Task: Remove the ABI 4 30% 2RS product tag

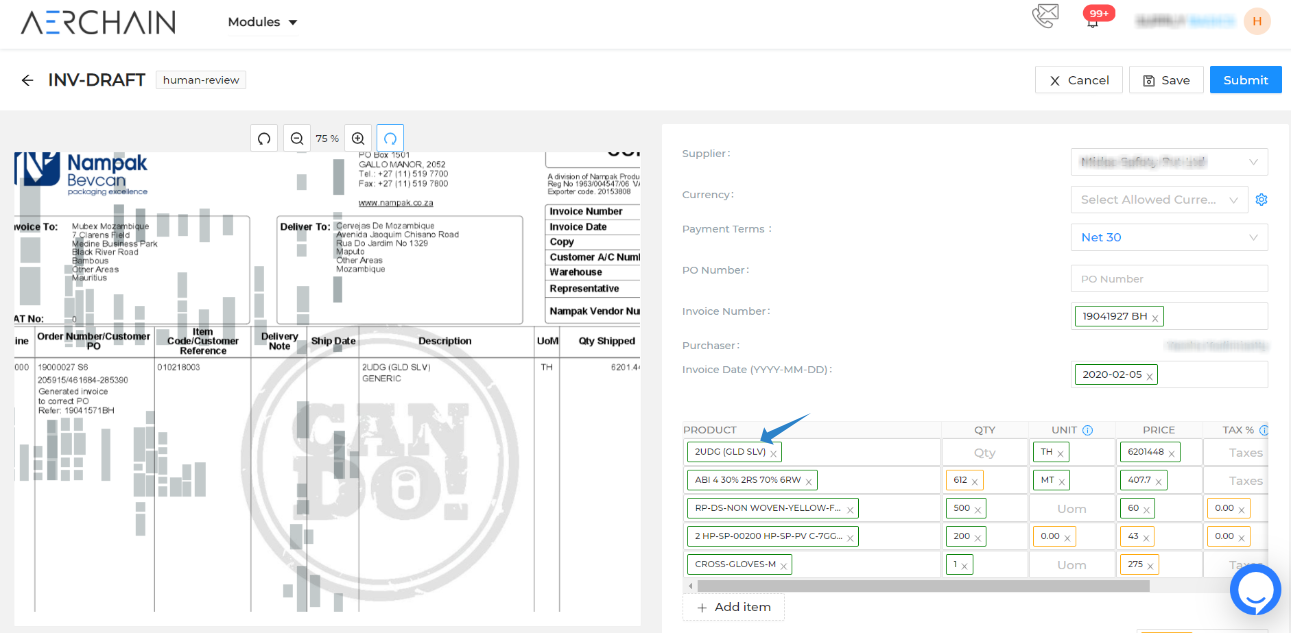Action: pos(809,481)
